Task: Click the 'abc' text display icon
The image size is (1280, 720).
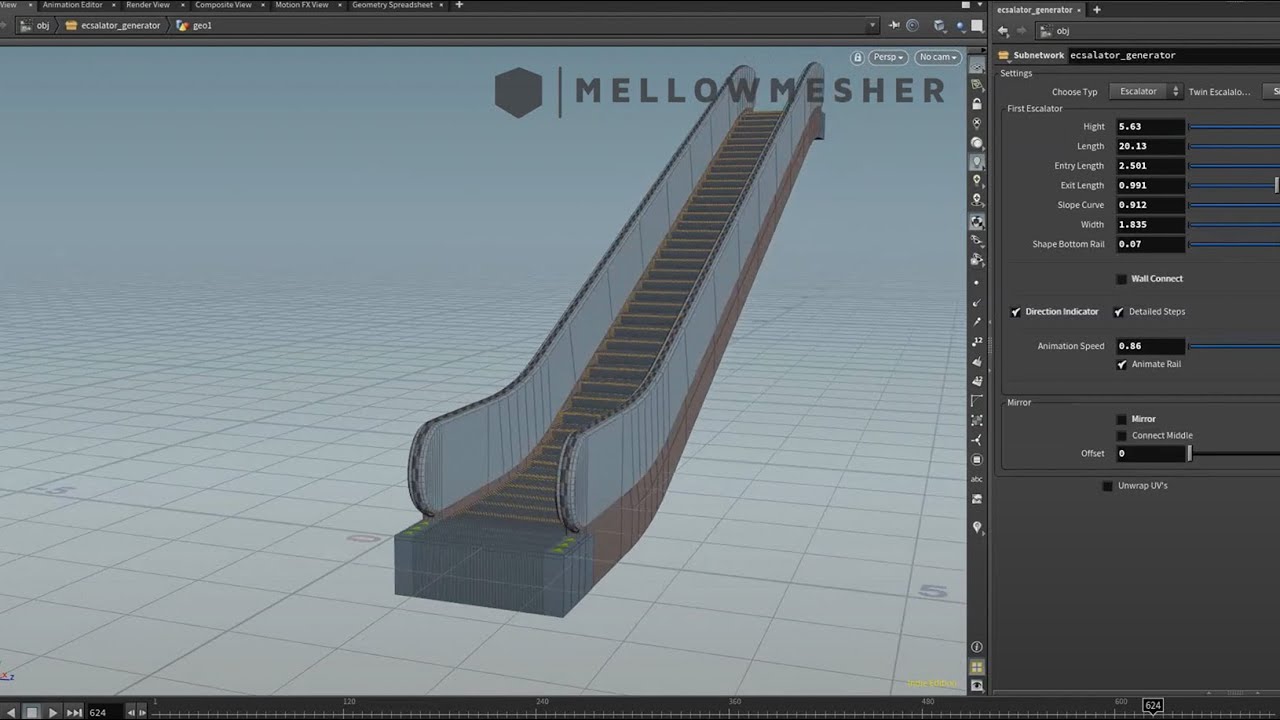Action: 977,479
